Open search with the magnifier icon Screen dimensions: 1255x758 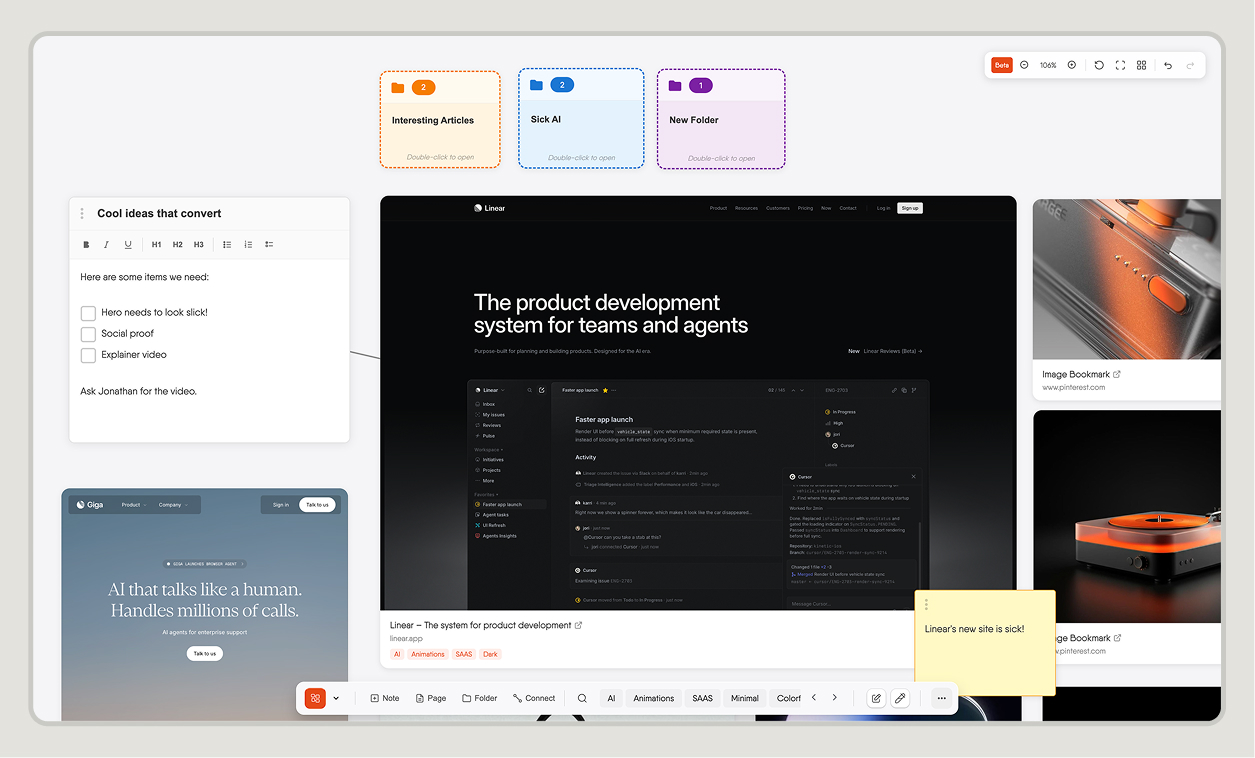click(582, 698)
